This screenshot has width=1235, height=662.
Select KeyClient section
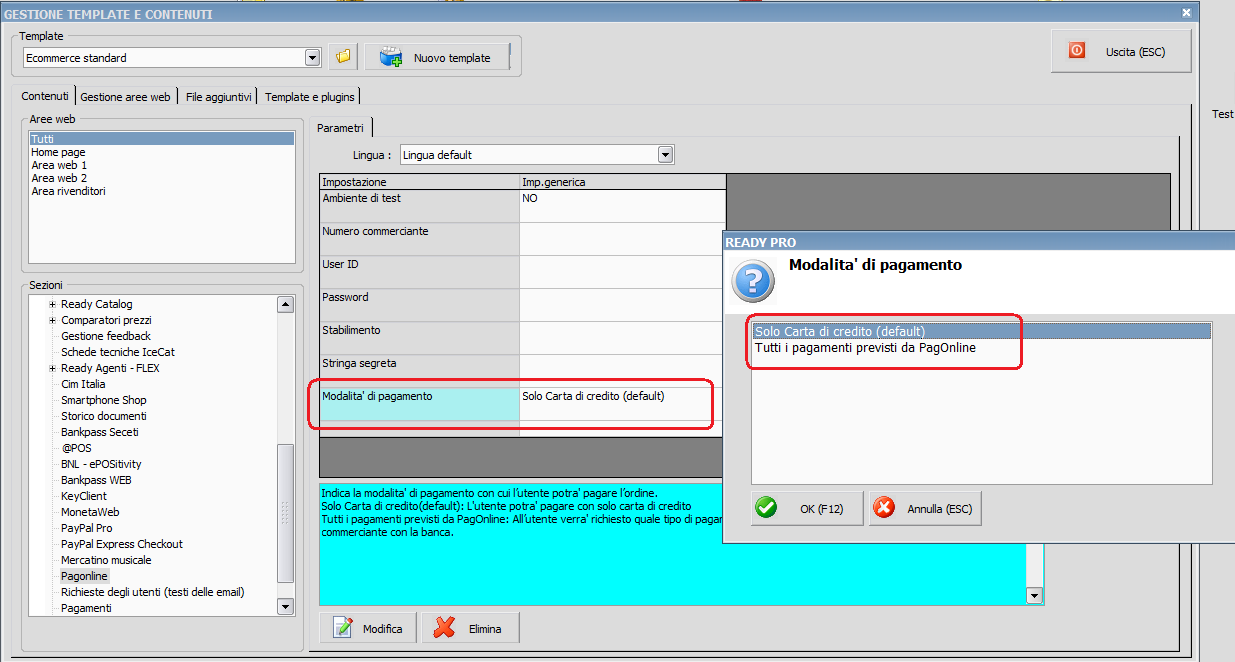84,496
